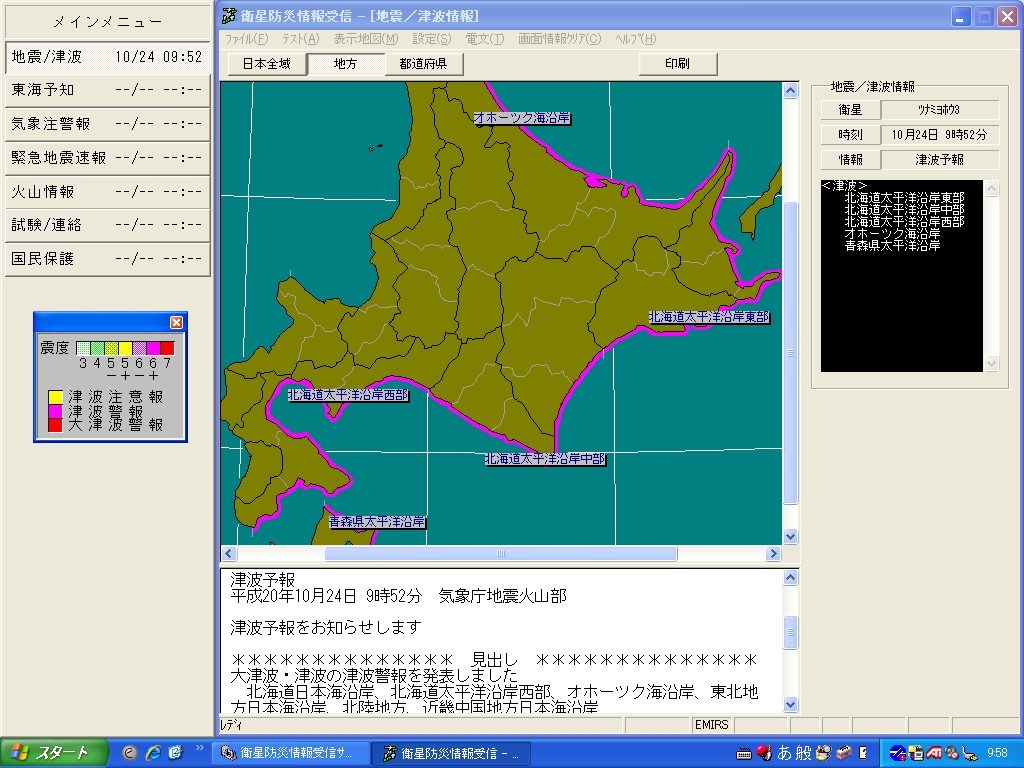Open the 表示地図(M) menu
1024x768 pixels.
(366, 39)
